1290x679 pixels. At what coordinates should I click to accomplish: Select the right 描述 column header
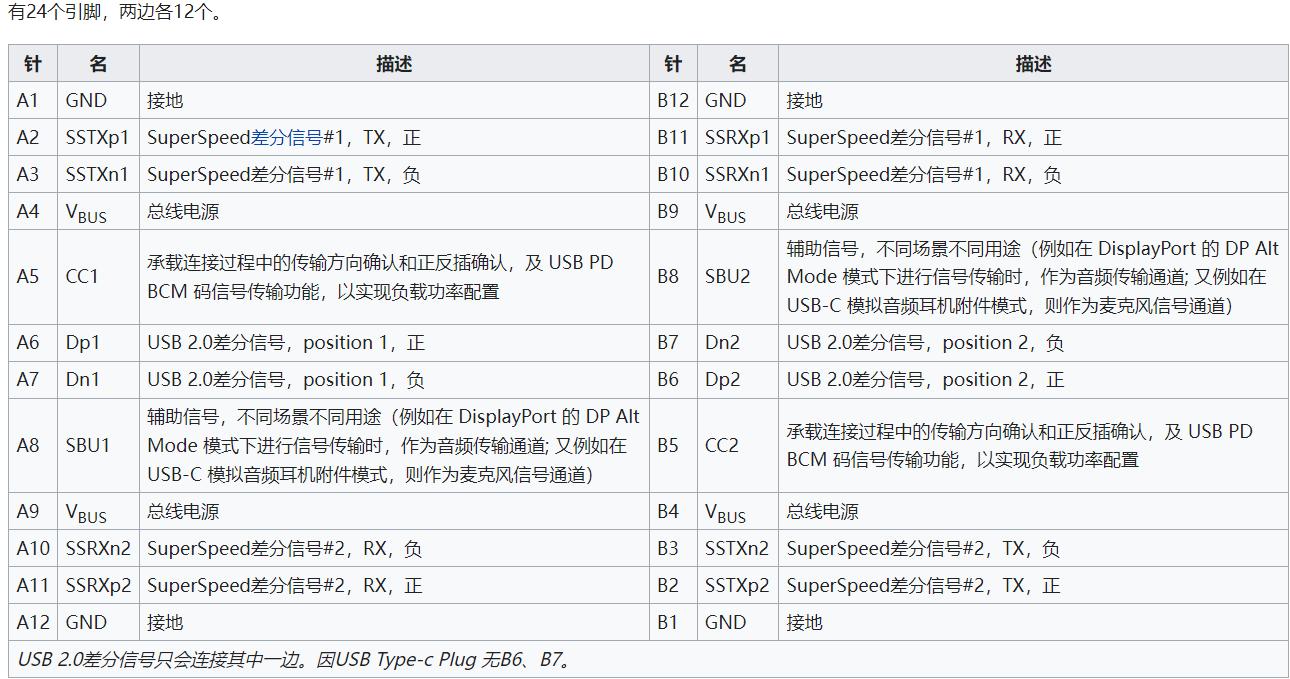1033,63
